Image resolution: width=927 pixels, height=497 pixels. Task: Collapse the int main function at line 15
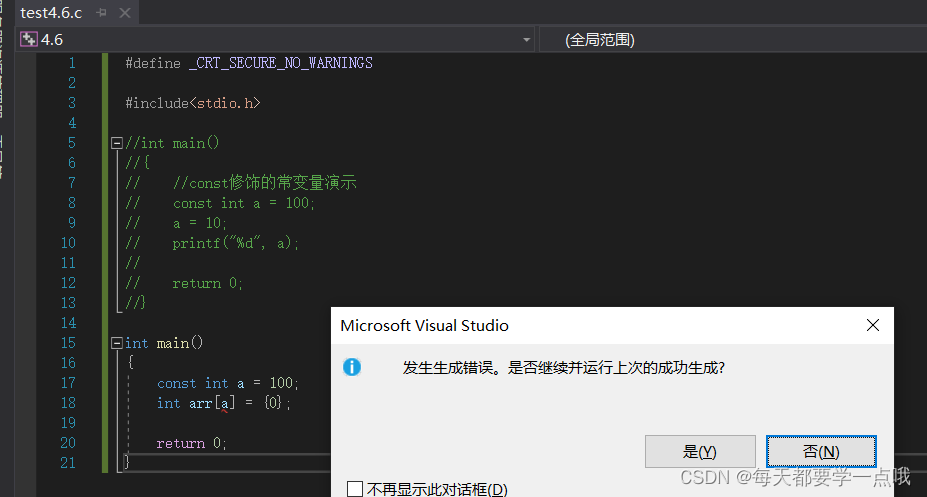click(116, 343)
